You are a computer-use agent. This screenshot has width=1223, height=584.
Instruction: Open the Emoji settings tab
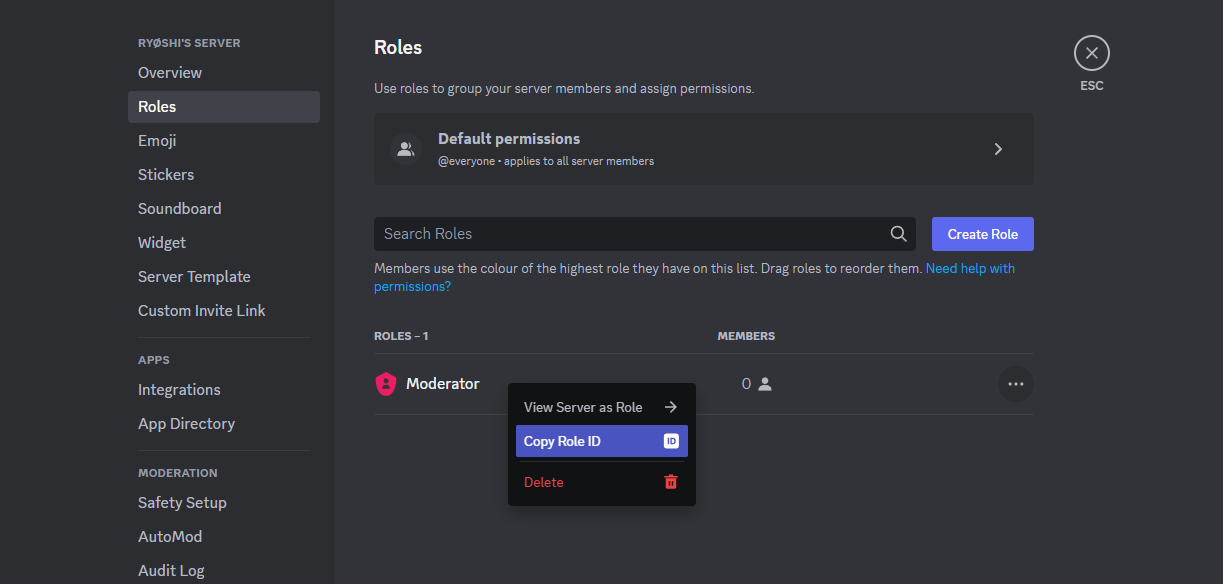pyautogui.click(x=157, y=141)
